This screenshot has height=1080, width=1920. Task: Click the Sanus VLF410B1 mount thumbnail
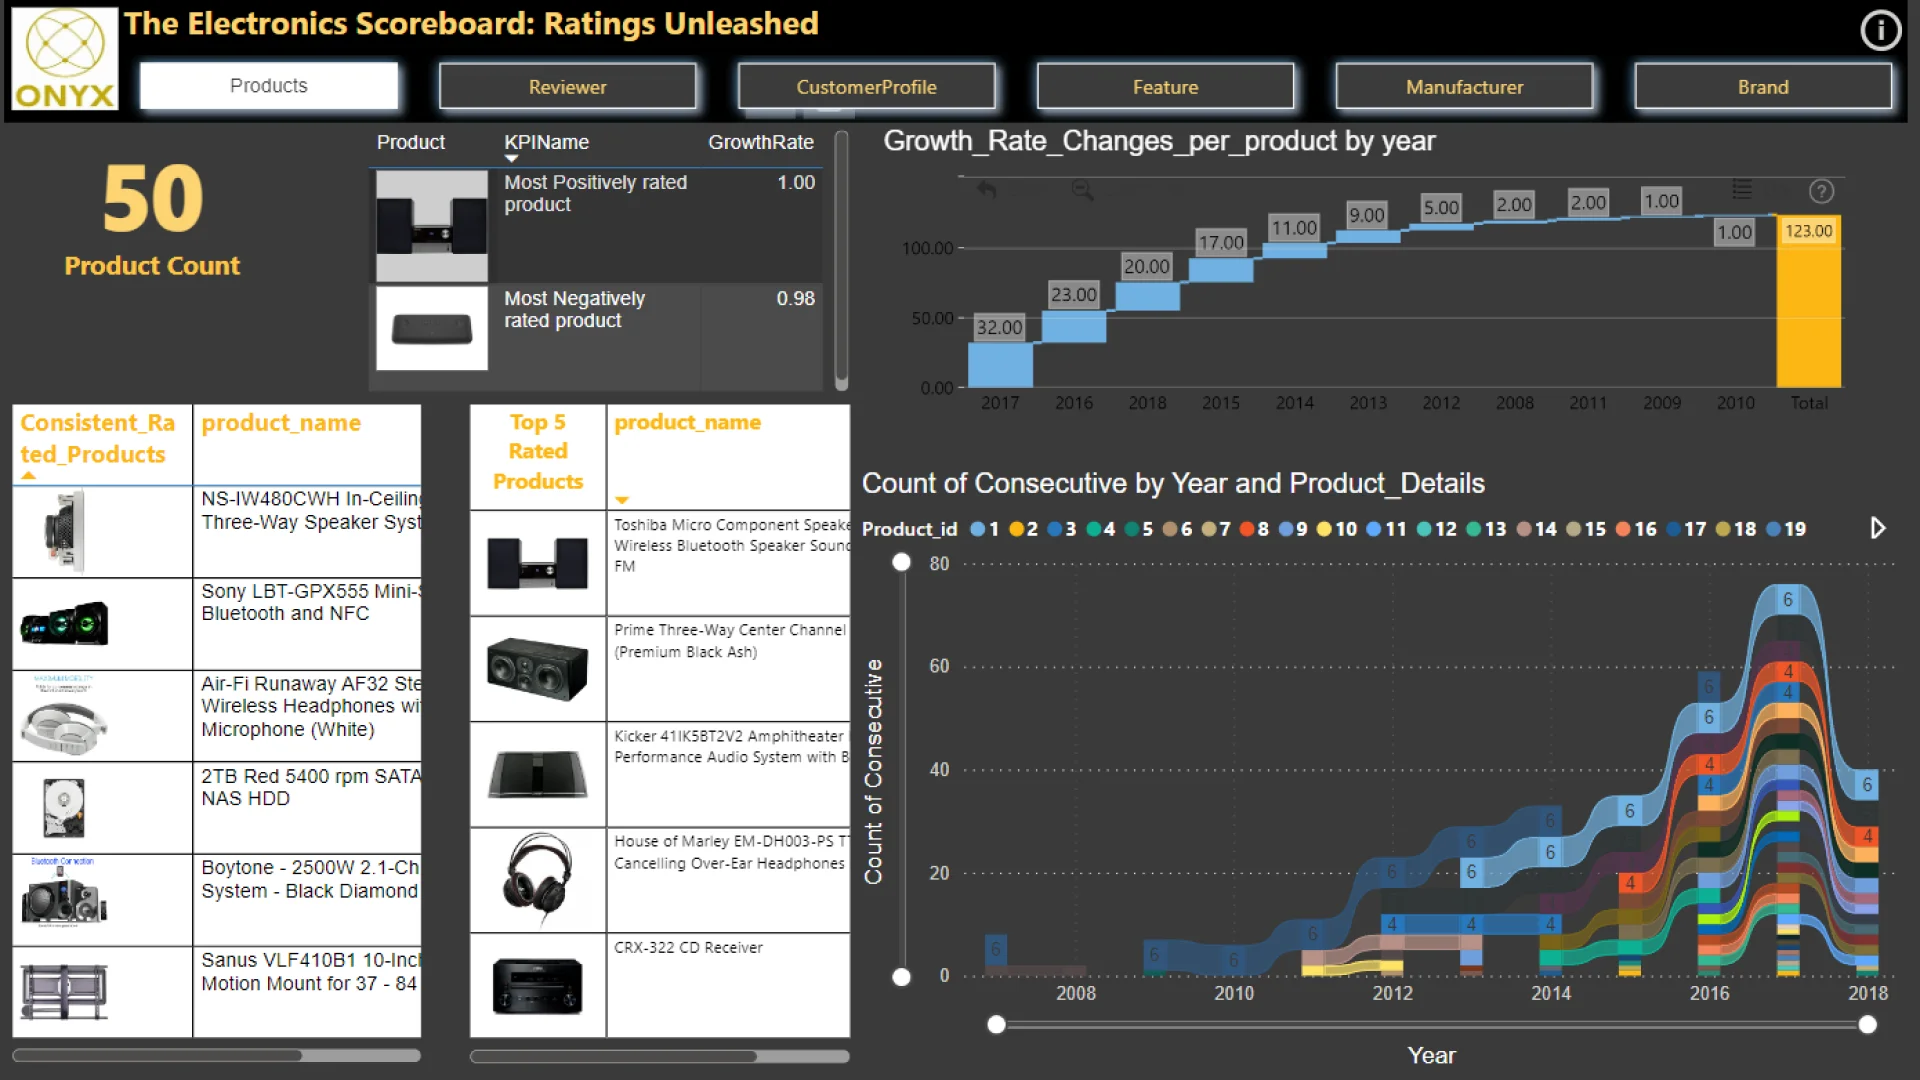[x=65, y=992]
